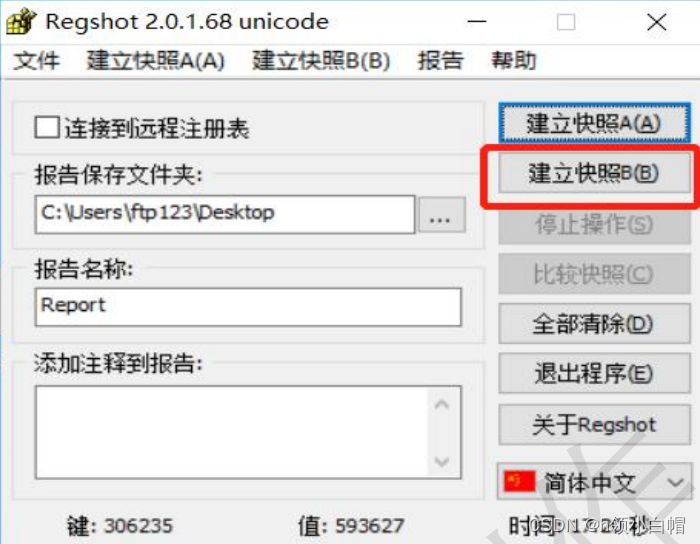Open the 报告 menu

point(441,61)
